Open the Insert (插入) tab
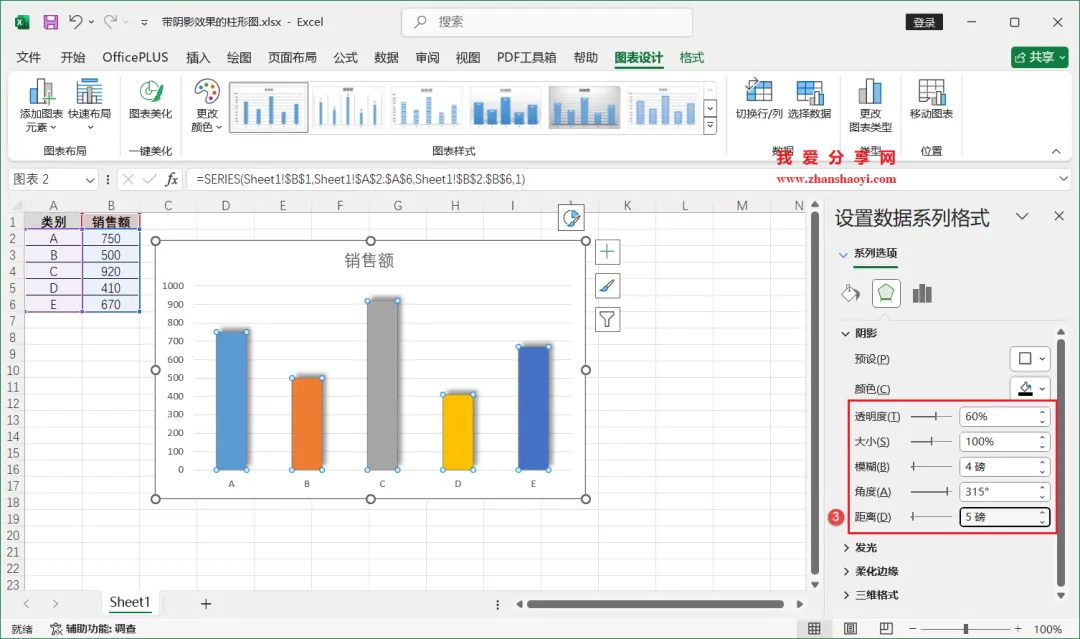The image size is (1080, 639). coord(198,58)
